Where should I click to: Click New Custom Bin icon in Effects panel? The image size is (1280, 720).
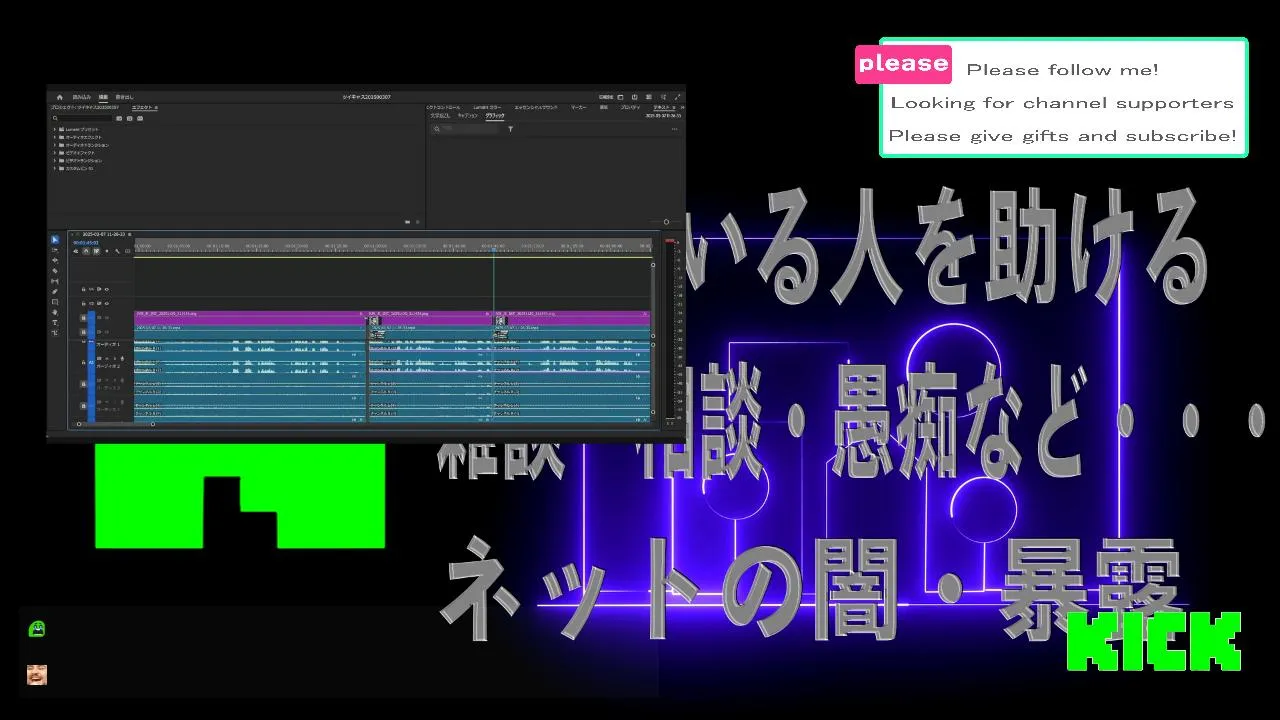(407, 222)
